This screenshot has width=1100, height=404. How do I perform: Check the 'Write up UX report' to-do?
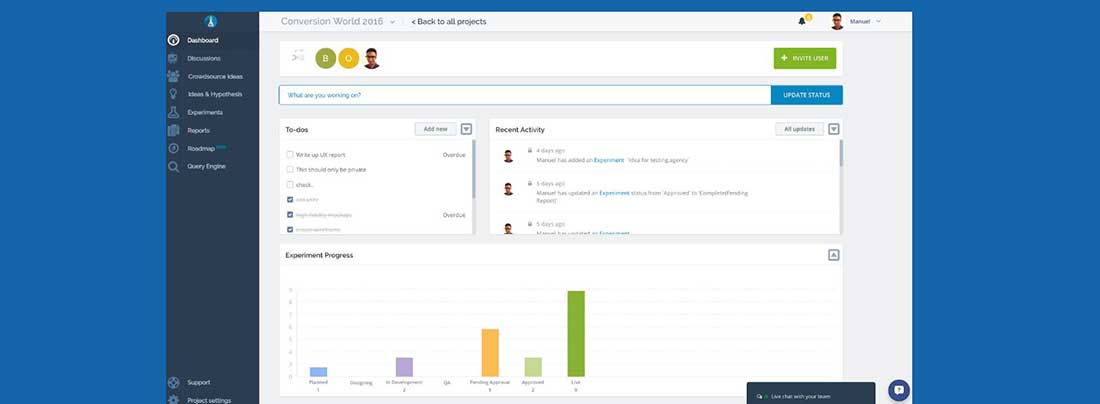[290, 155]
